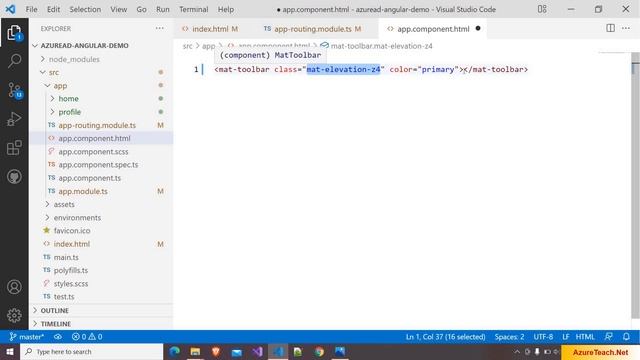The width and height of the screenshot is (640, 360).
Task: Open app.component.spec.ts in Explorer
Action: (x=98, y=165)
